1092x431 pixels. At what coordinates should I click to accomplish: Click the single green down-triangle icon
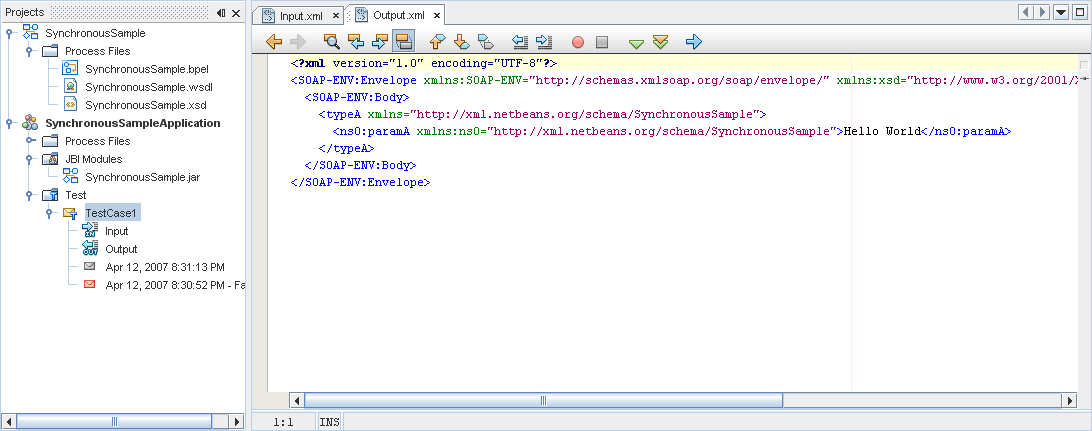[636, 43]
